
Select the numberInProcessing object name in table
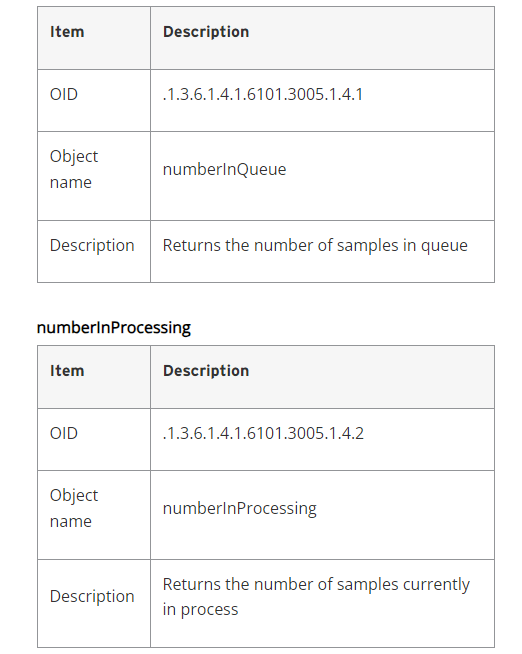pyautogui.click(x=239, y=508)
